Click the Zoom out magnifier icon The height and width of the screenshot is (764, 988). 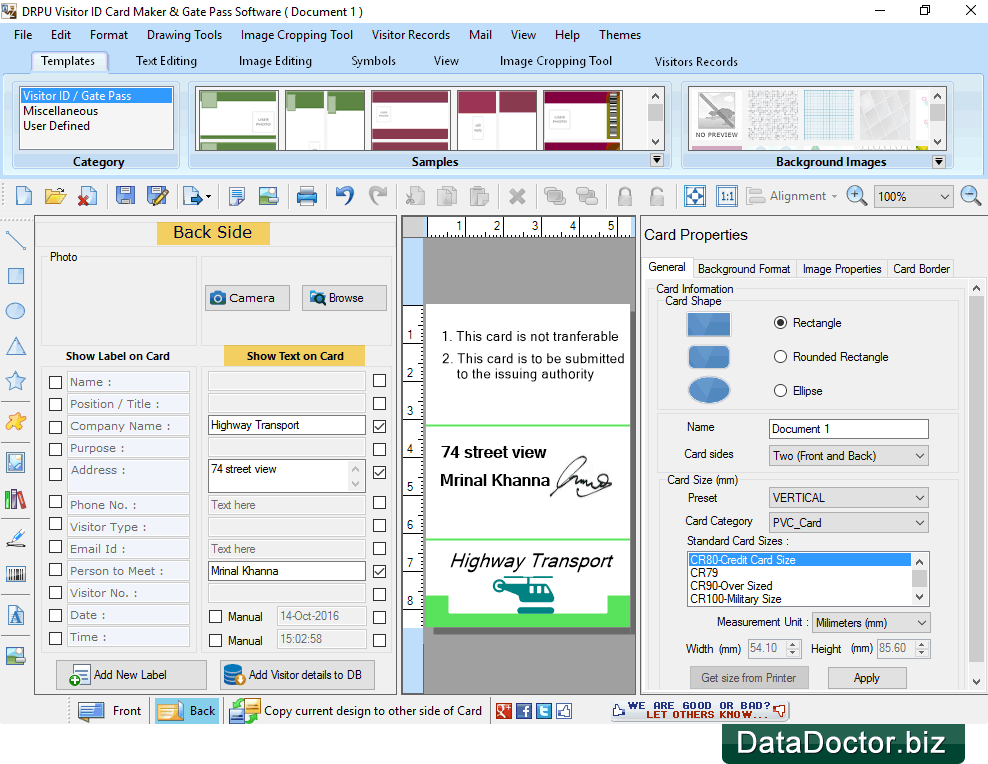[970, 196]
